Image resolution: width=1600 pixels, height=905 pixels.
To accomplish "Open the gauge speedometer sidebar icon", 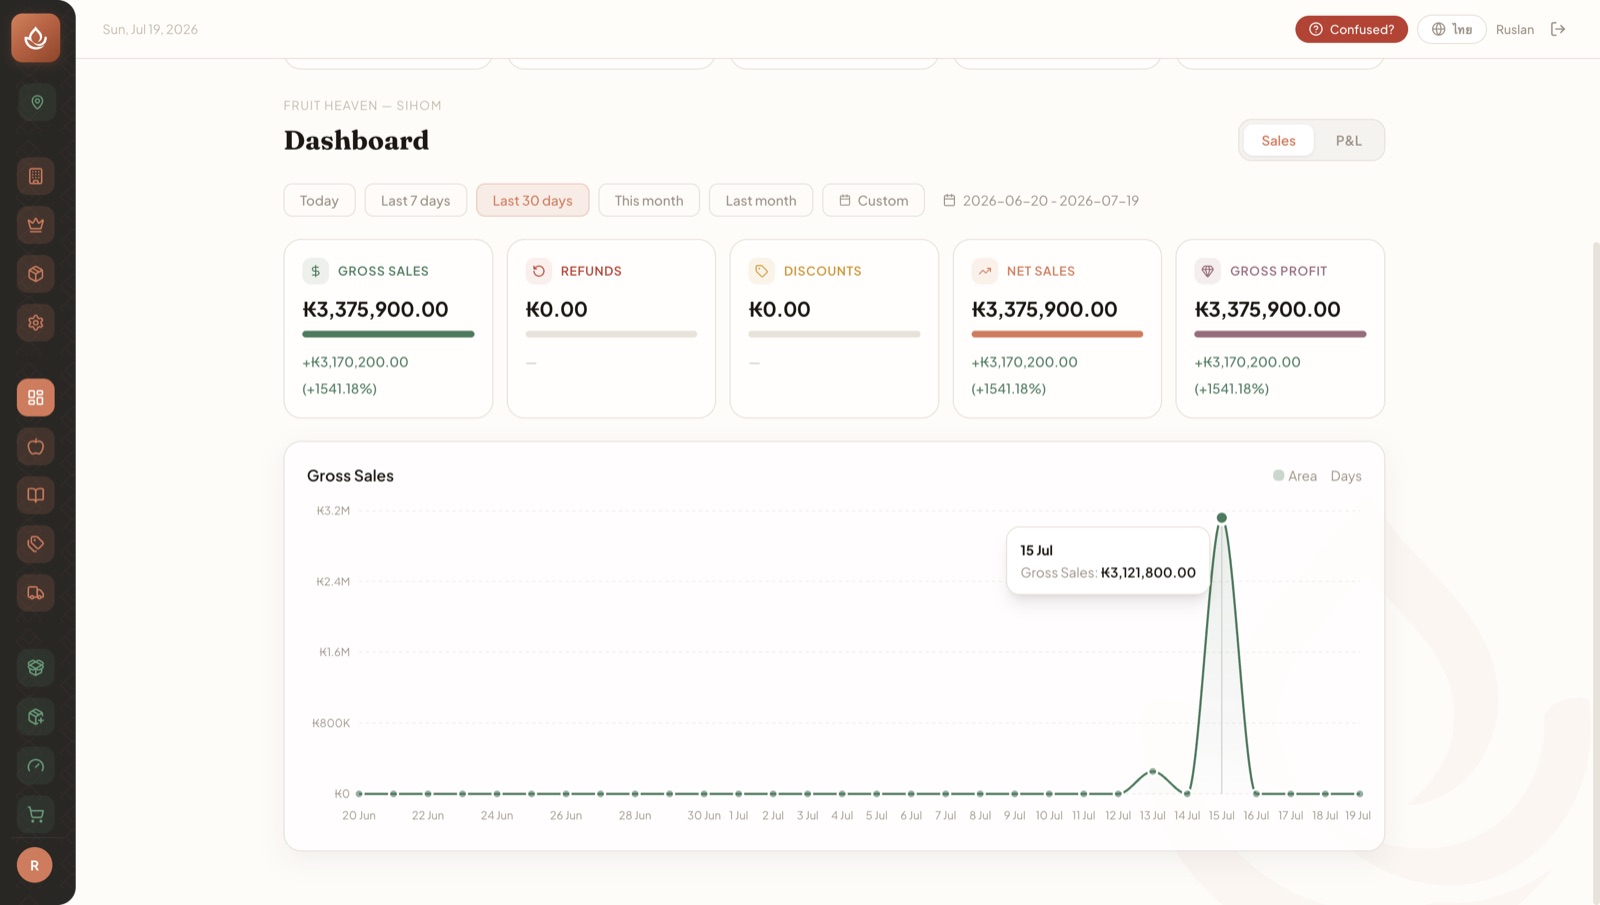I will [36, 765].
